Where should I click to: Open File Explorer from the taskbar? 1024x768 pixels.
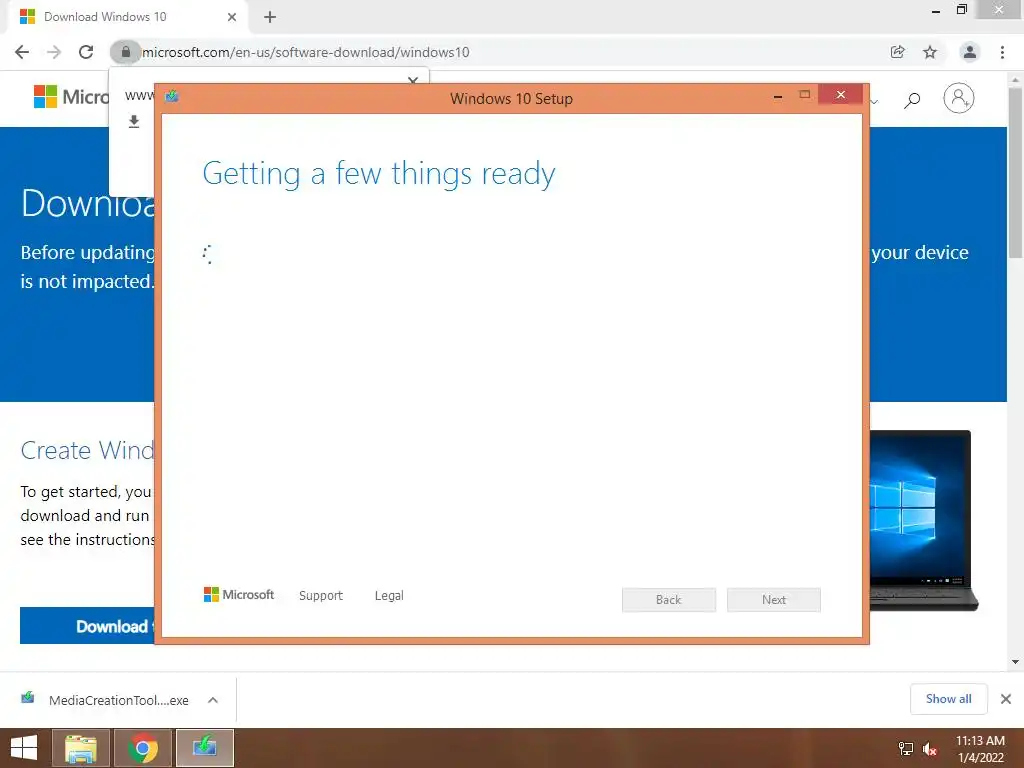tap(80, 748)
